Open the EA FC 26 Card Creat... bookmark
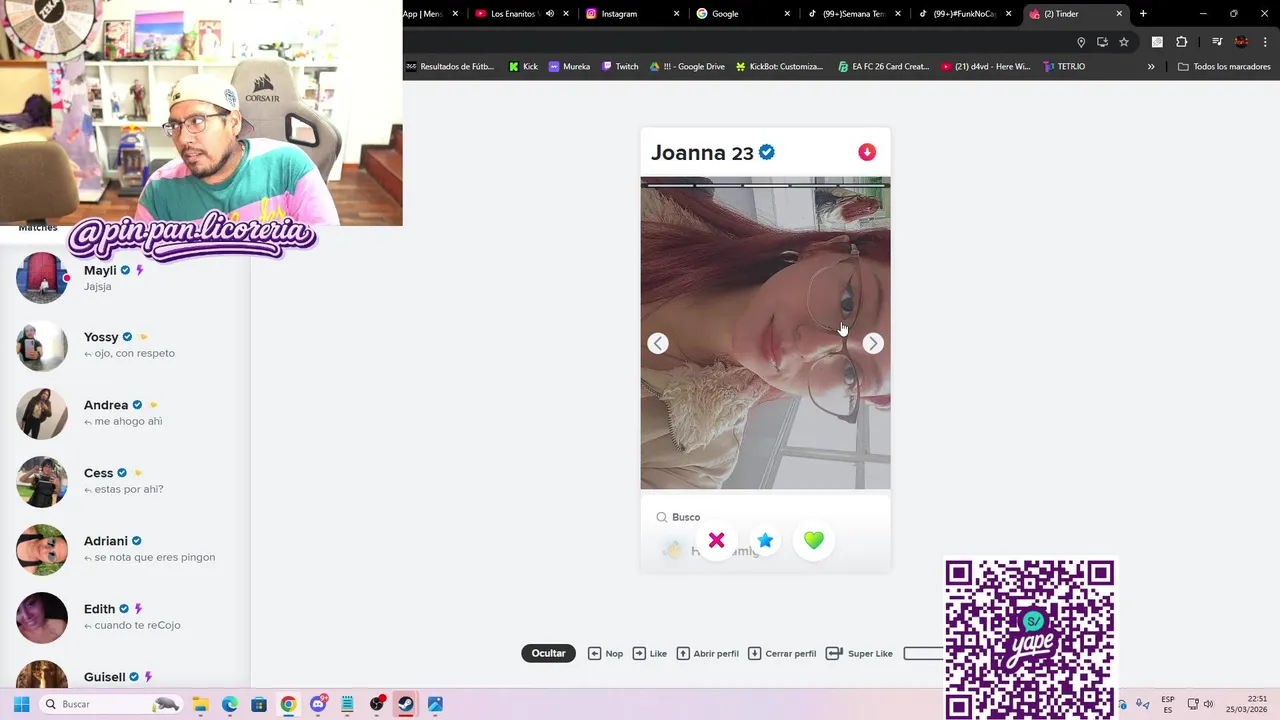The width and height of the screenshot is (1280, 720). (884, 67)
